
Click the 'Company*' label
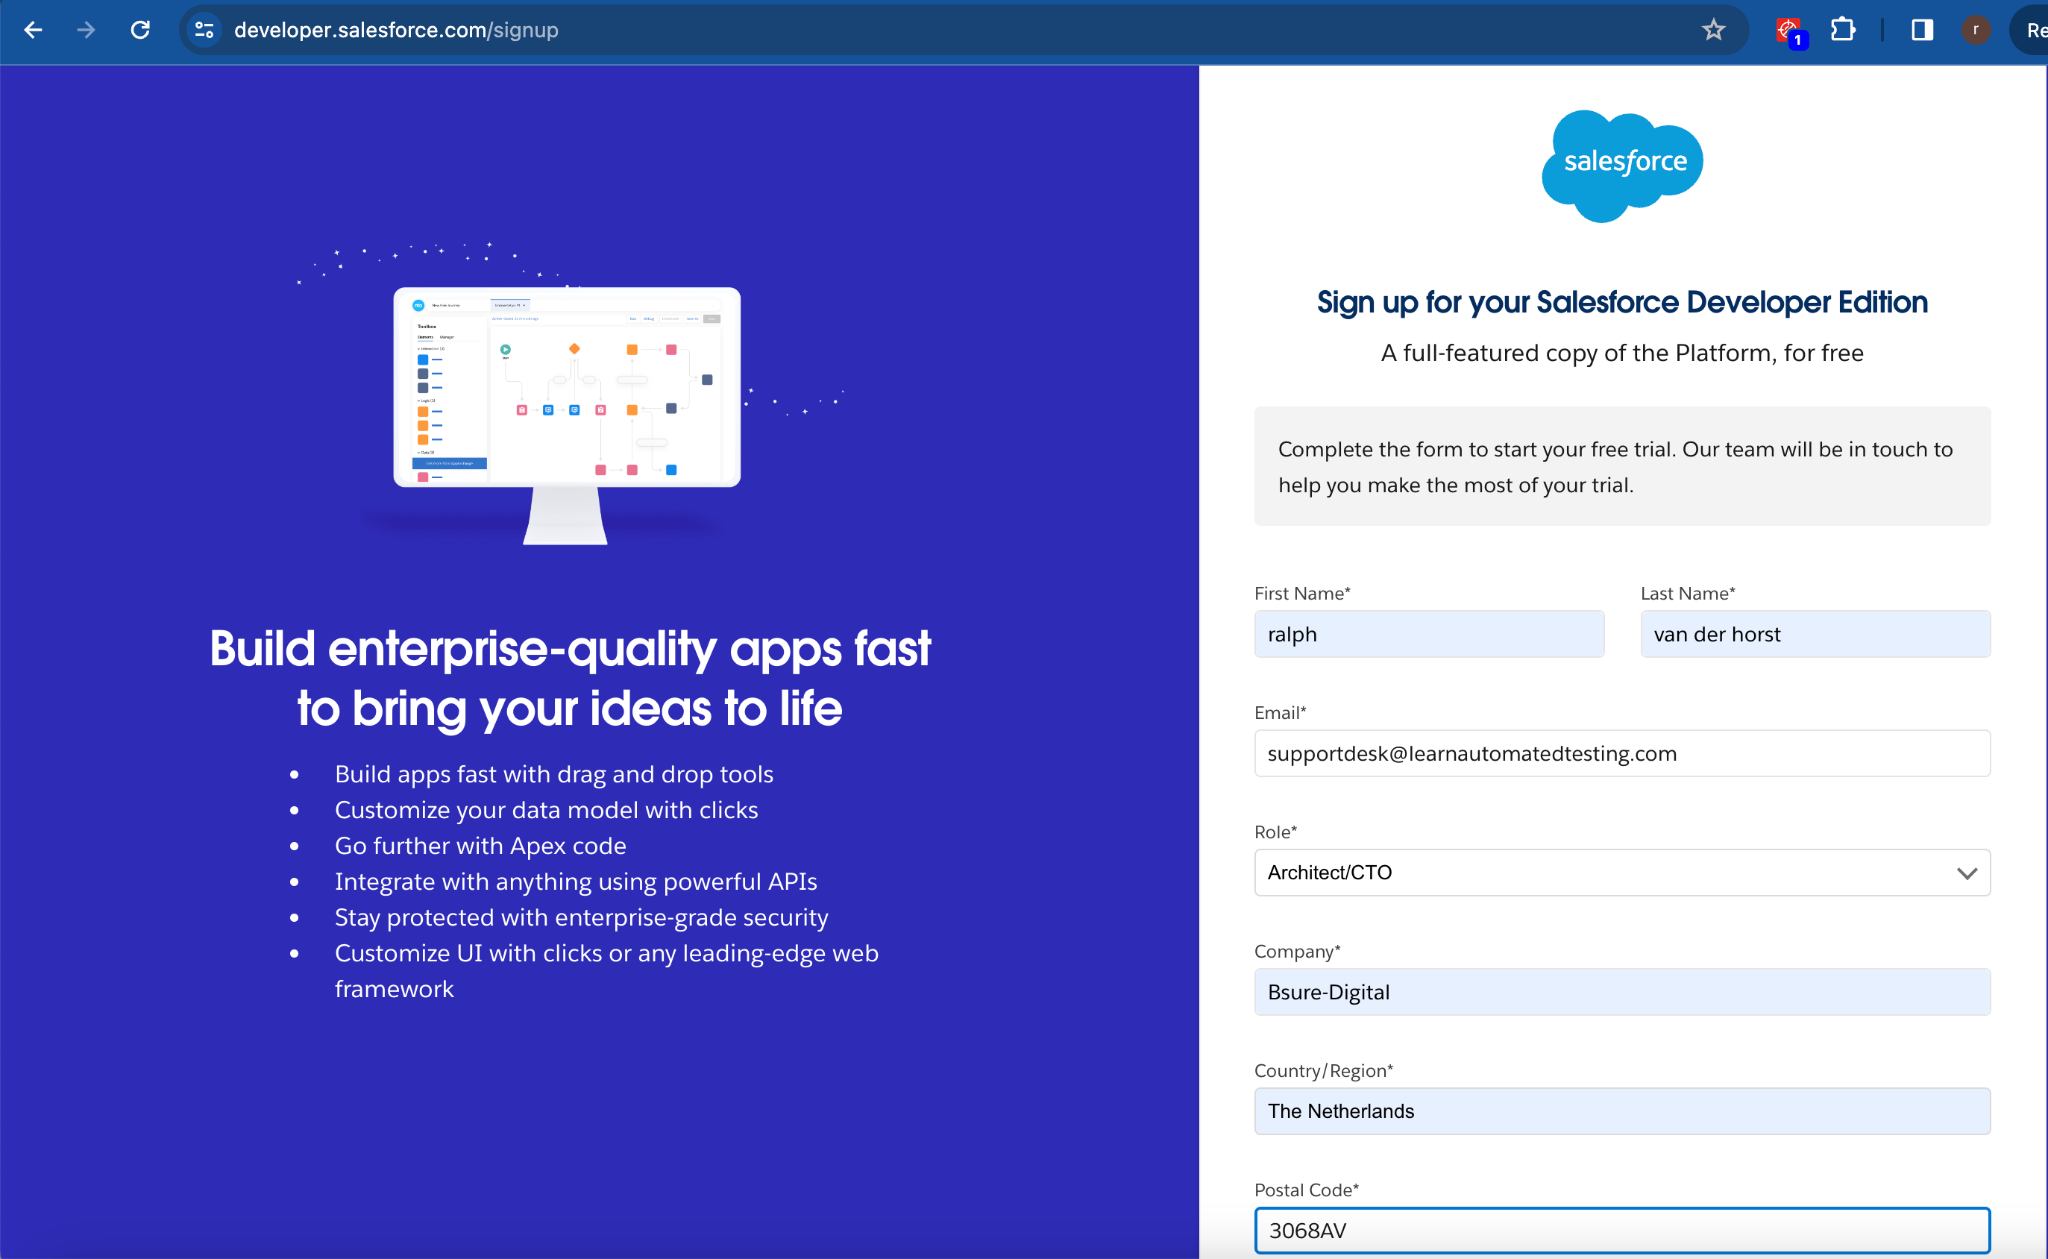tap(1297, 951)
